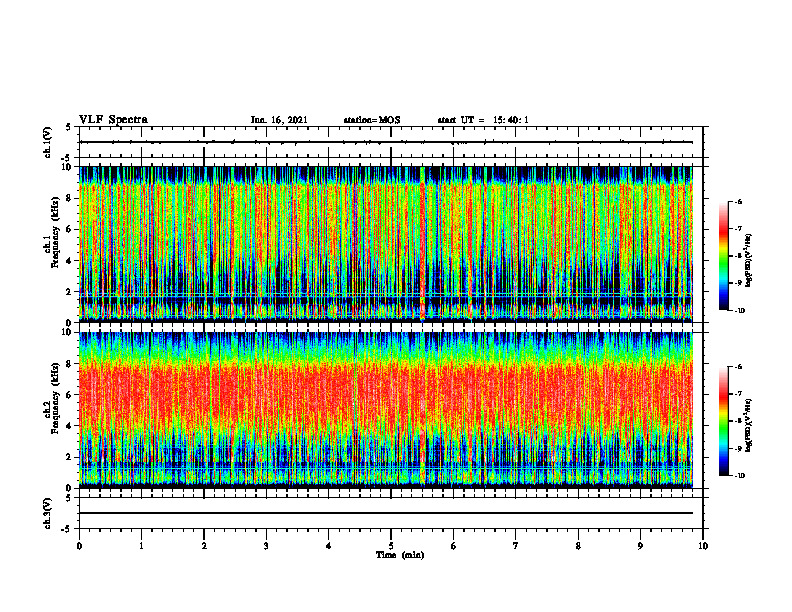
Task: Click the "-10" label on ch.1 colorbar
Action: click(739, 311)
